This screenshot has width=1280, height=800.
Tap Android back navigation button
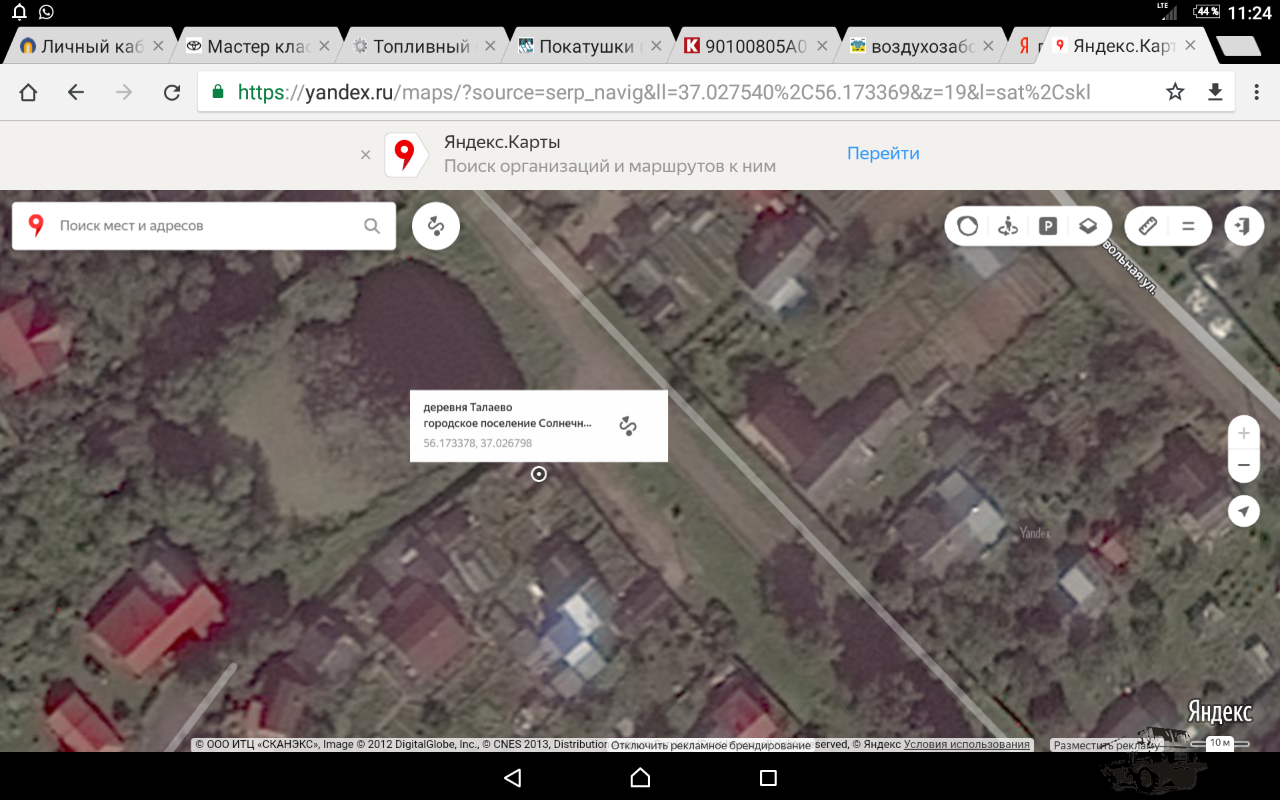tap(513, 777)
